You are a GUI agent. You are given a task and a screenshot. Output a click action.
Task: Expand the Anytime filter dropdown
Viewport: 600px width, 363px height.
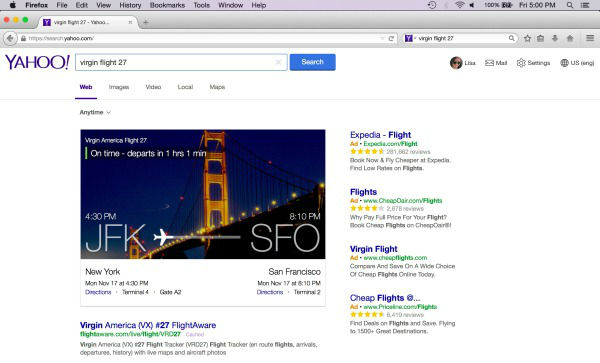[95, 112]
